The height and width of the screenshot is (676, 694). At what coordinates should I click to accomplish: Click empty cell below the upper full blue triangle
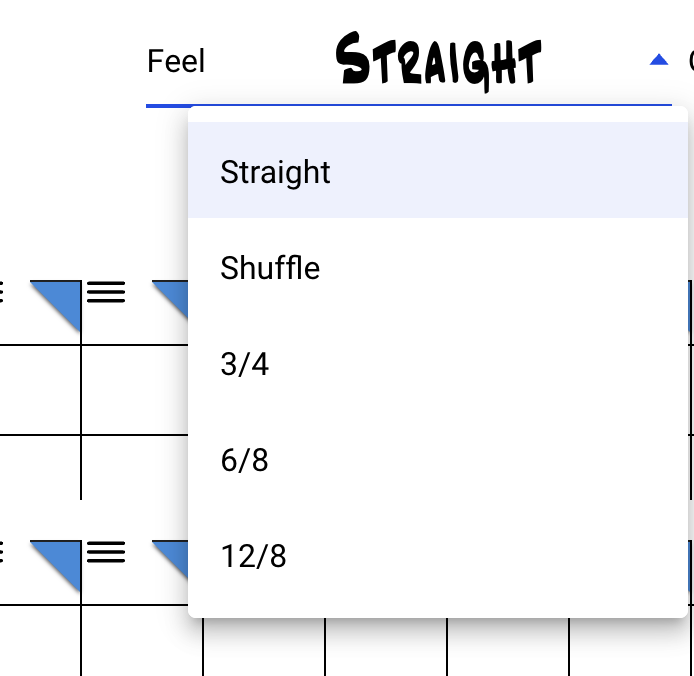pyautogui.click(x=40, y=390)
